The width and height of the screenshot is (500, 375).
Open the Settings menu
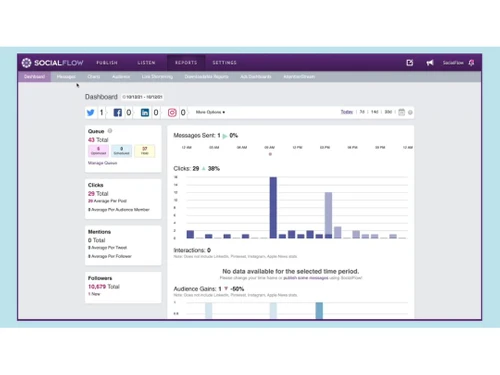click(x=225, y=63)
